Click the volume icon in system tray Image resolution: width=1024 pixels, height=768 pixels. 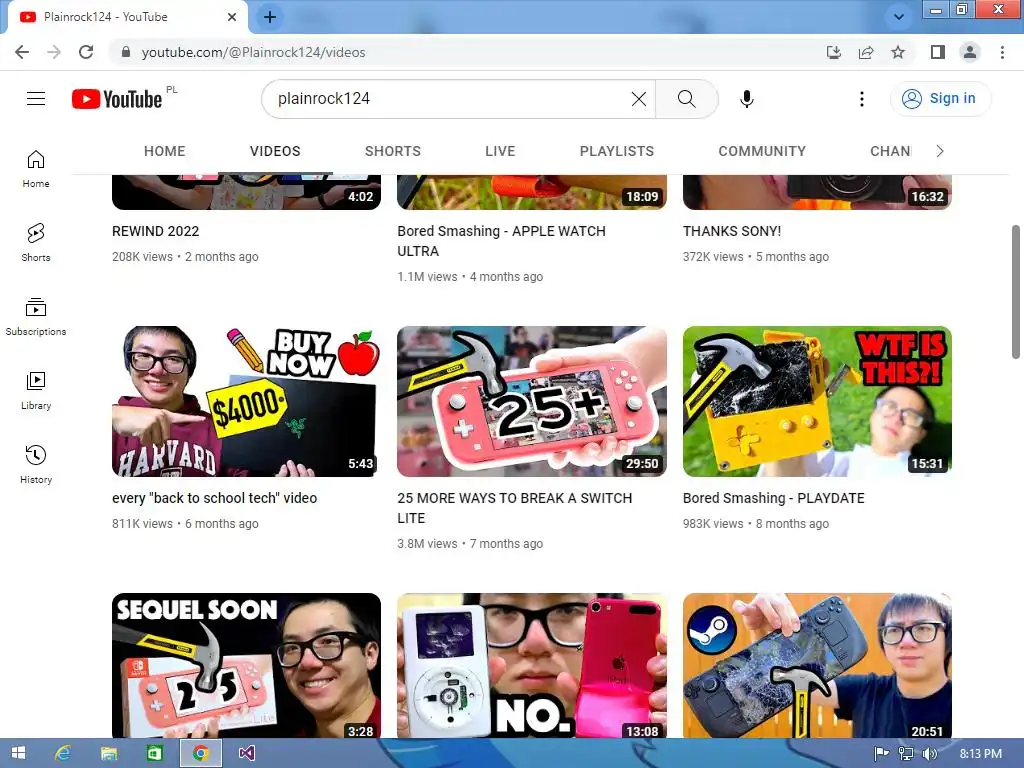coord(929,754)
